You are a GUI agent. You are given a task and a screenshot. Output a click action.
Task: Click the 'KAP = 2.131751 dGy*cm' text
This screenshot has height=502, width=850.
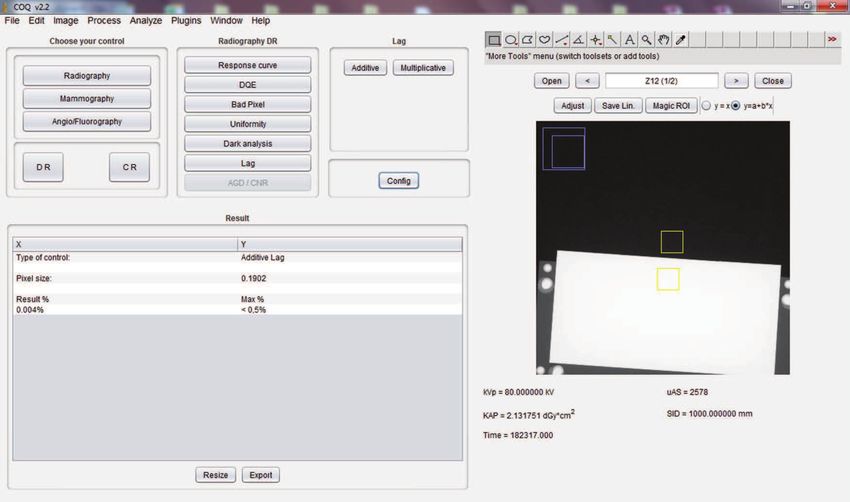pyautogui.click(x=529, y=414)
